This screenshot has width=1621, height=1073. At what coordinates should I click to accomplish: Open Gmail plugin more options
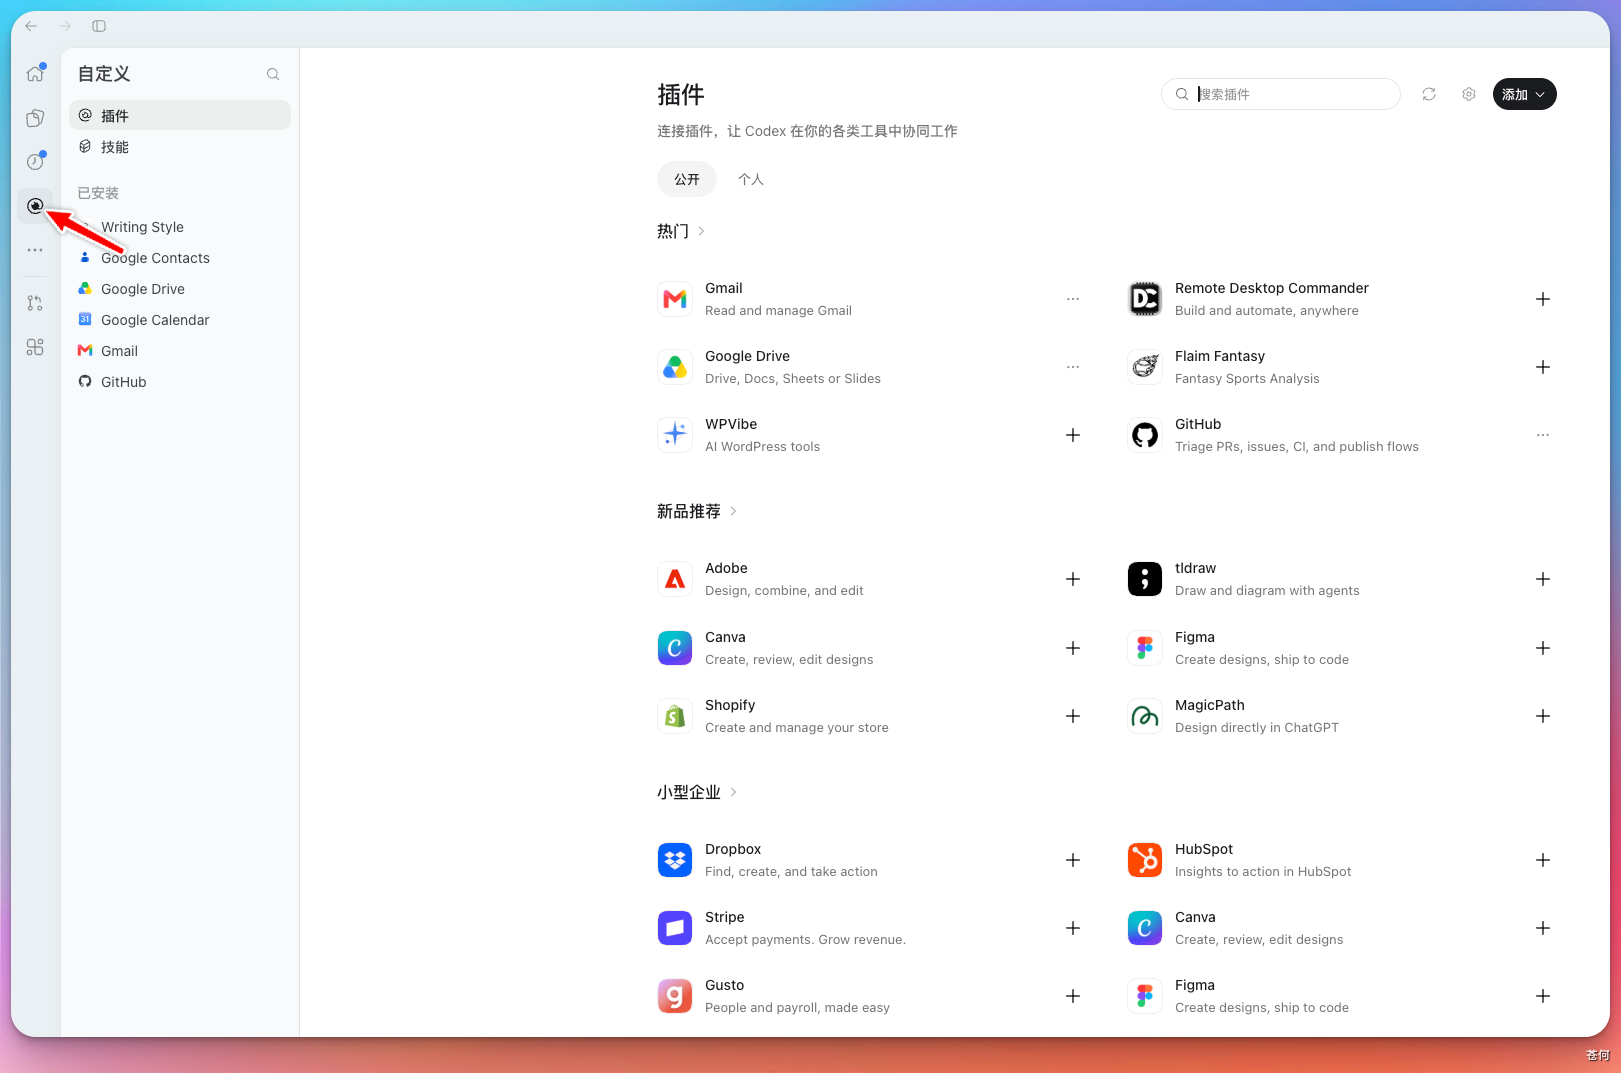pos(1073,299)
